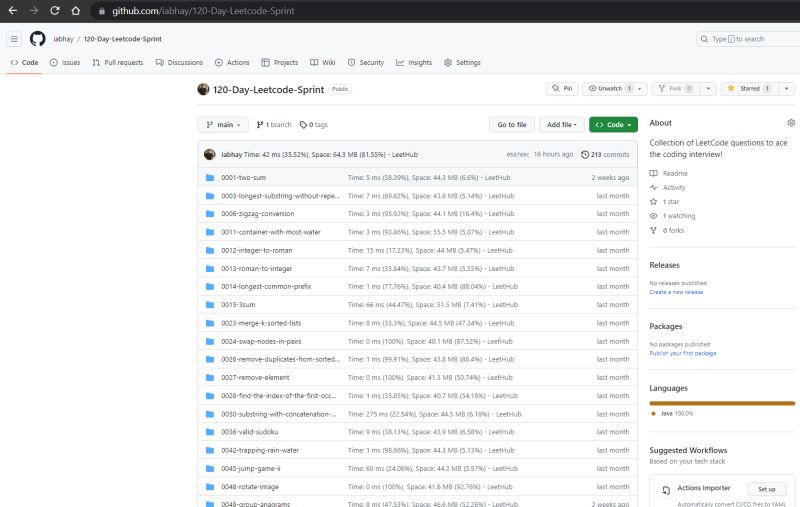Open the 0014-longest-common-prefix folder
800x507 pixels.
[266, 287]
